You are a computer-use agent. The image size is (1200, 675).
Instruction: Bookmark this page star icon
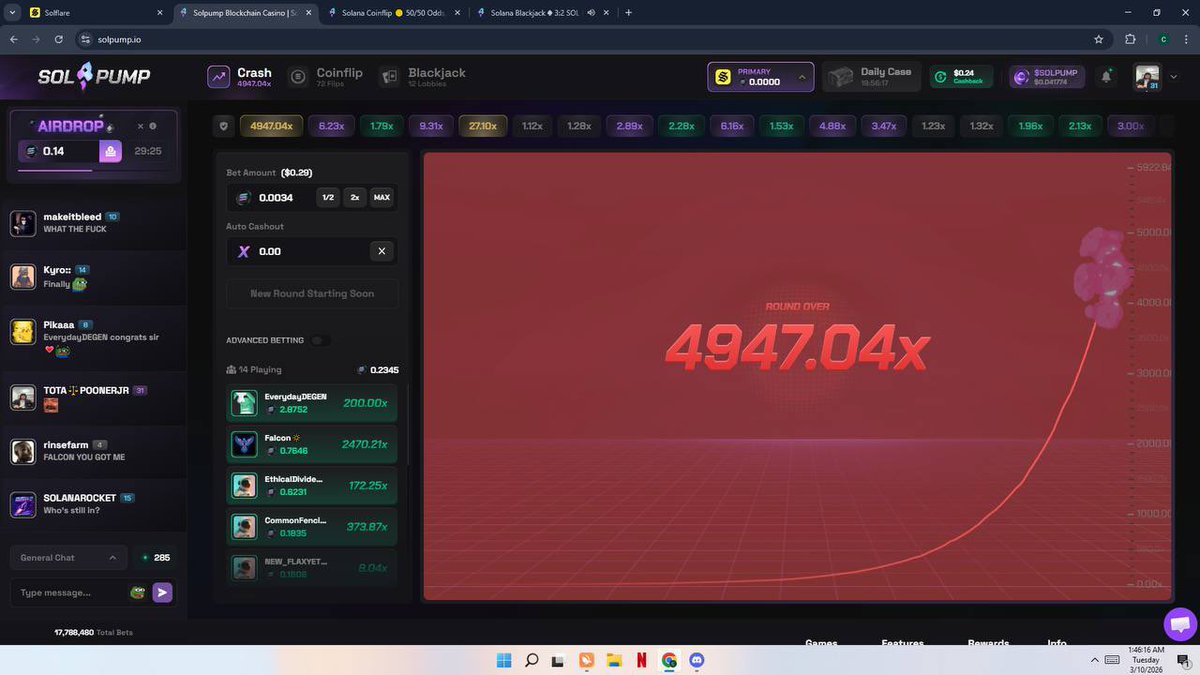pyautogui.click(x=1099, y=39)
